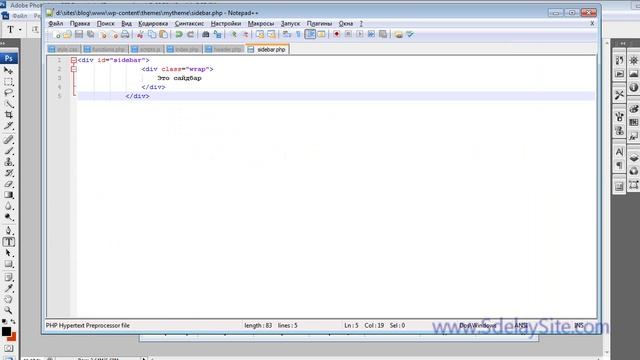
Task: Open the Кодировка menu in Notepad++
Action: point(153,24)
